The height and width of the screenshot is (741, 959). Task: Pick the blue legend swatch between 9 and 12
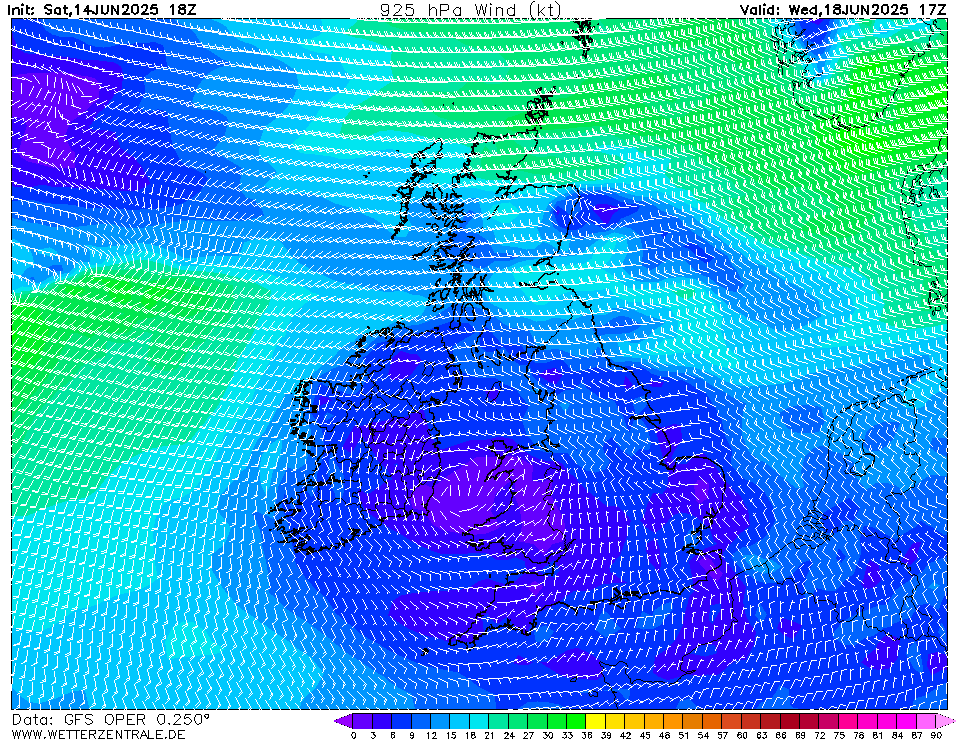coord(421,721)
